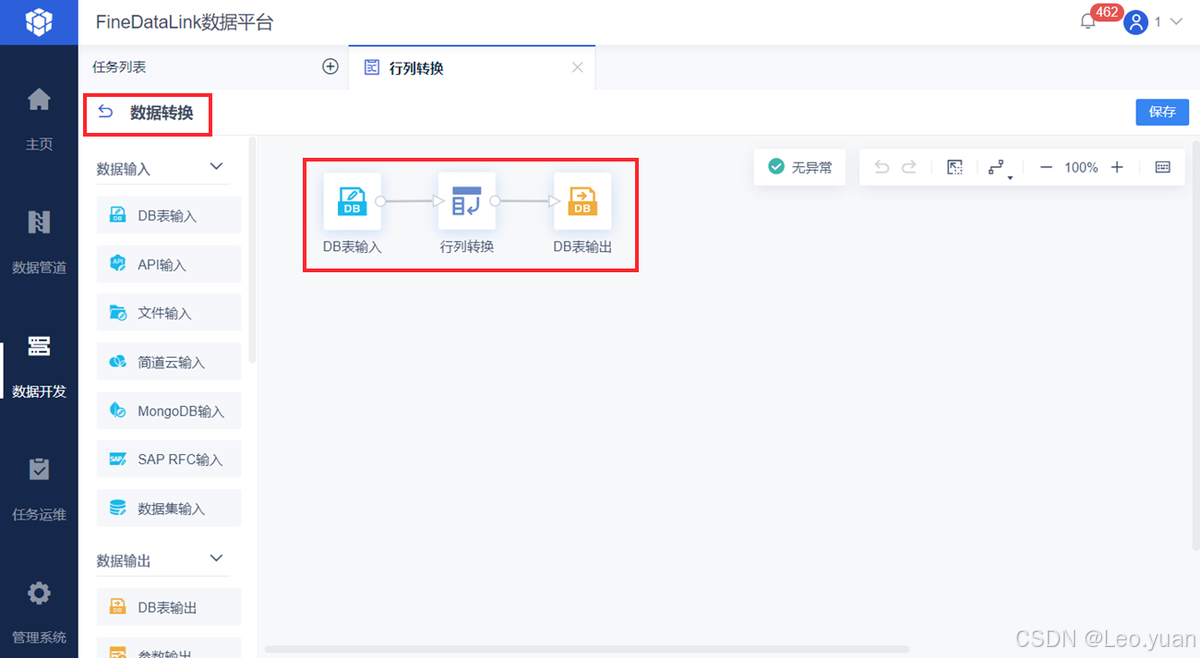Zoom out with minus button
The width and height of the screenshot is (1200, 658).
pyautogui.click(x=1046, y=167)
